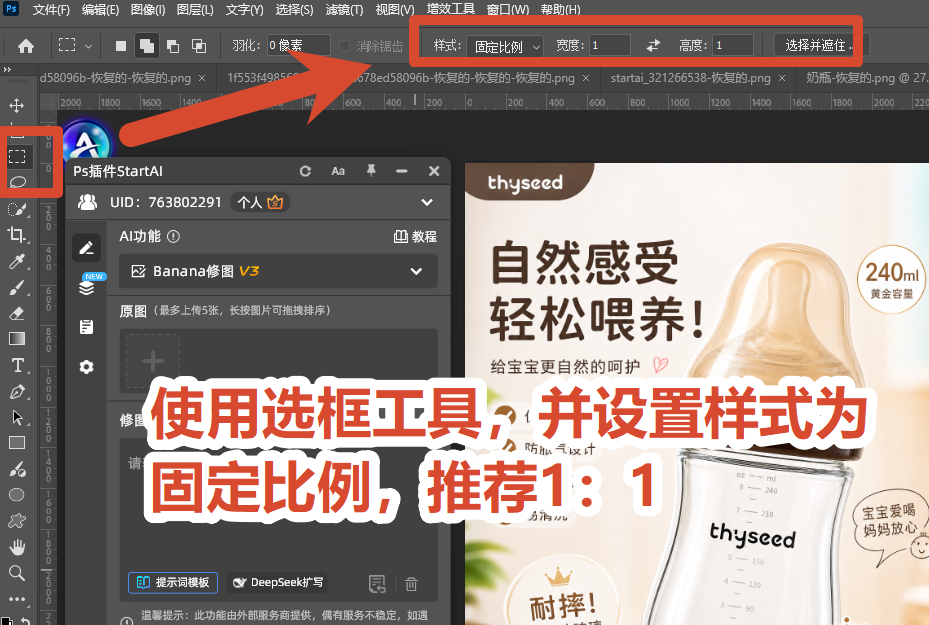Expand the UID account chevron

tap(427, 203)
